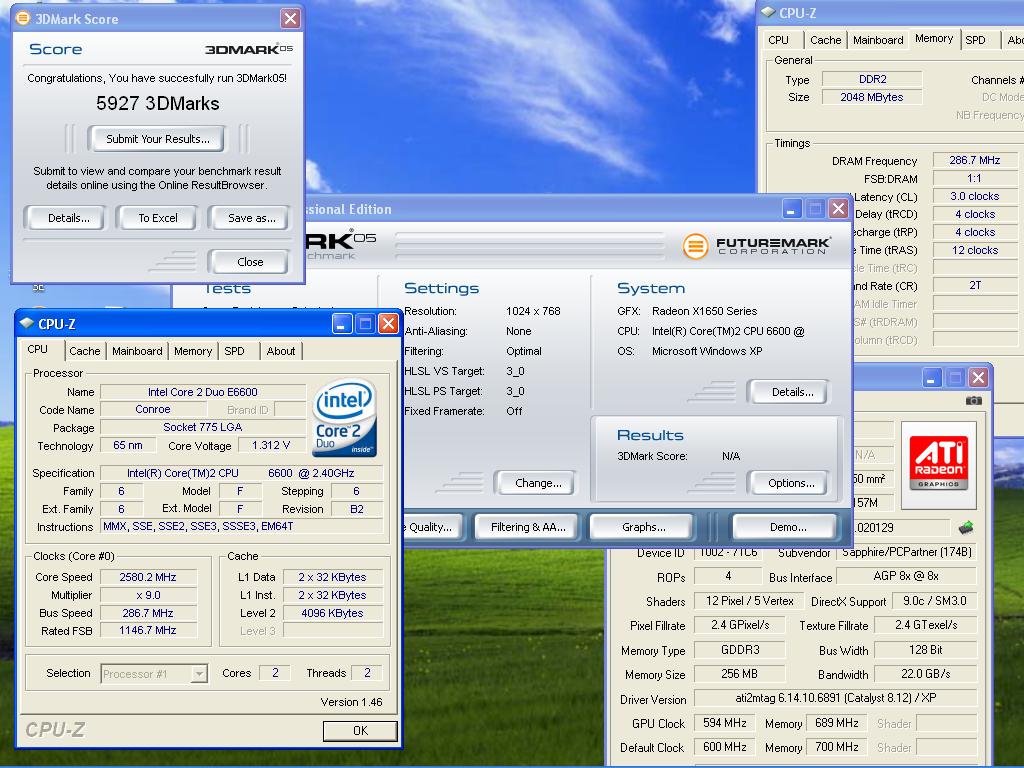Click the memory Type field DDR2
This screenshot has height=768, width=1024.
[872, 79]
